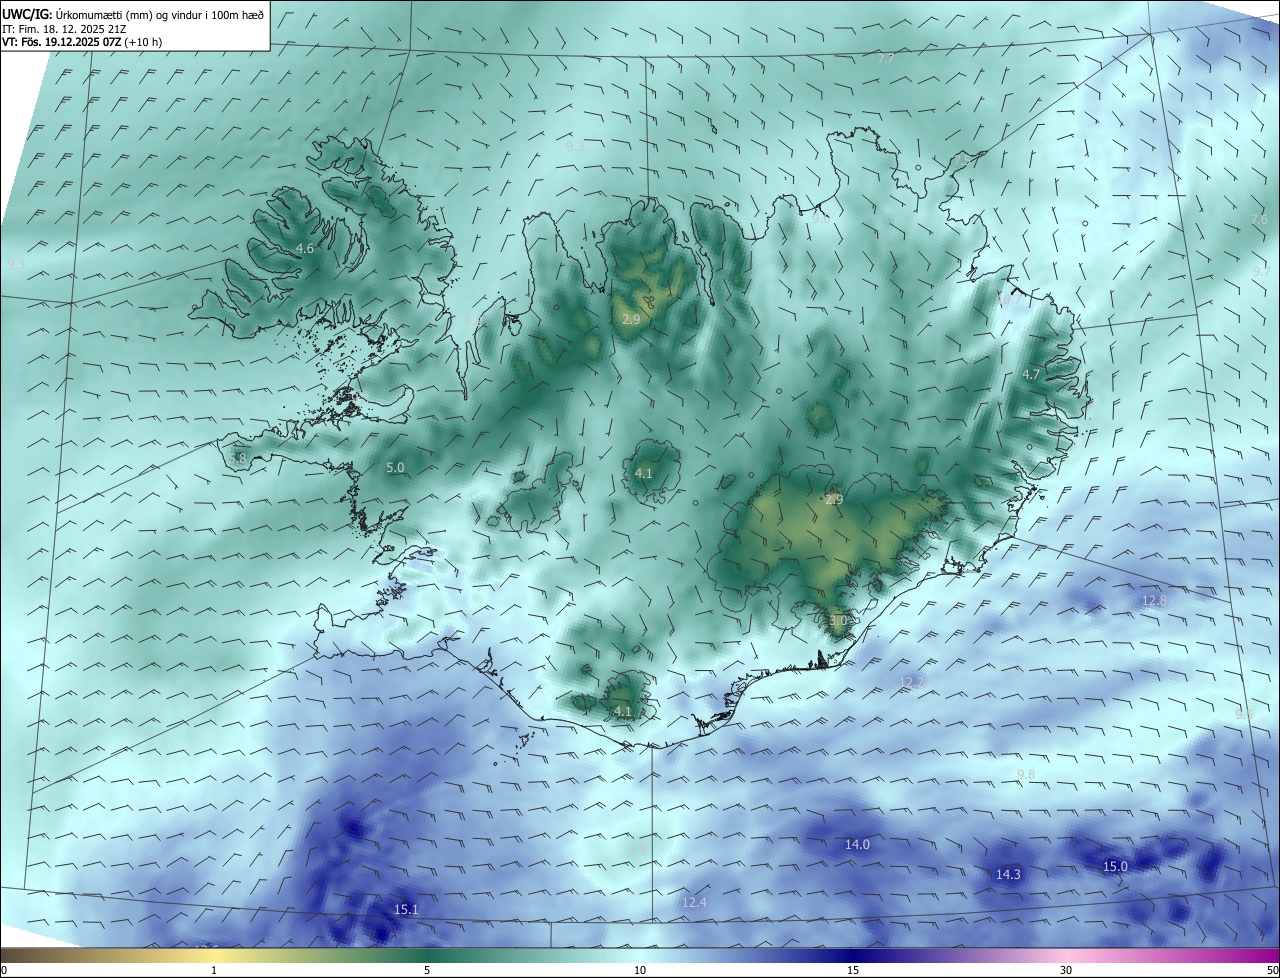Click the '50' tick label on the color scale
Image resolution: width=1280 pixels, height=978 pixels.
[x=1271, y=970]
